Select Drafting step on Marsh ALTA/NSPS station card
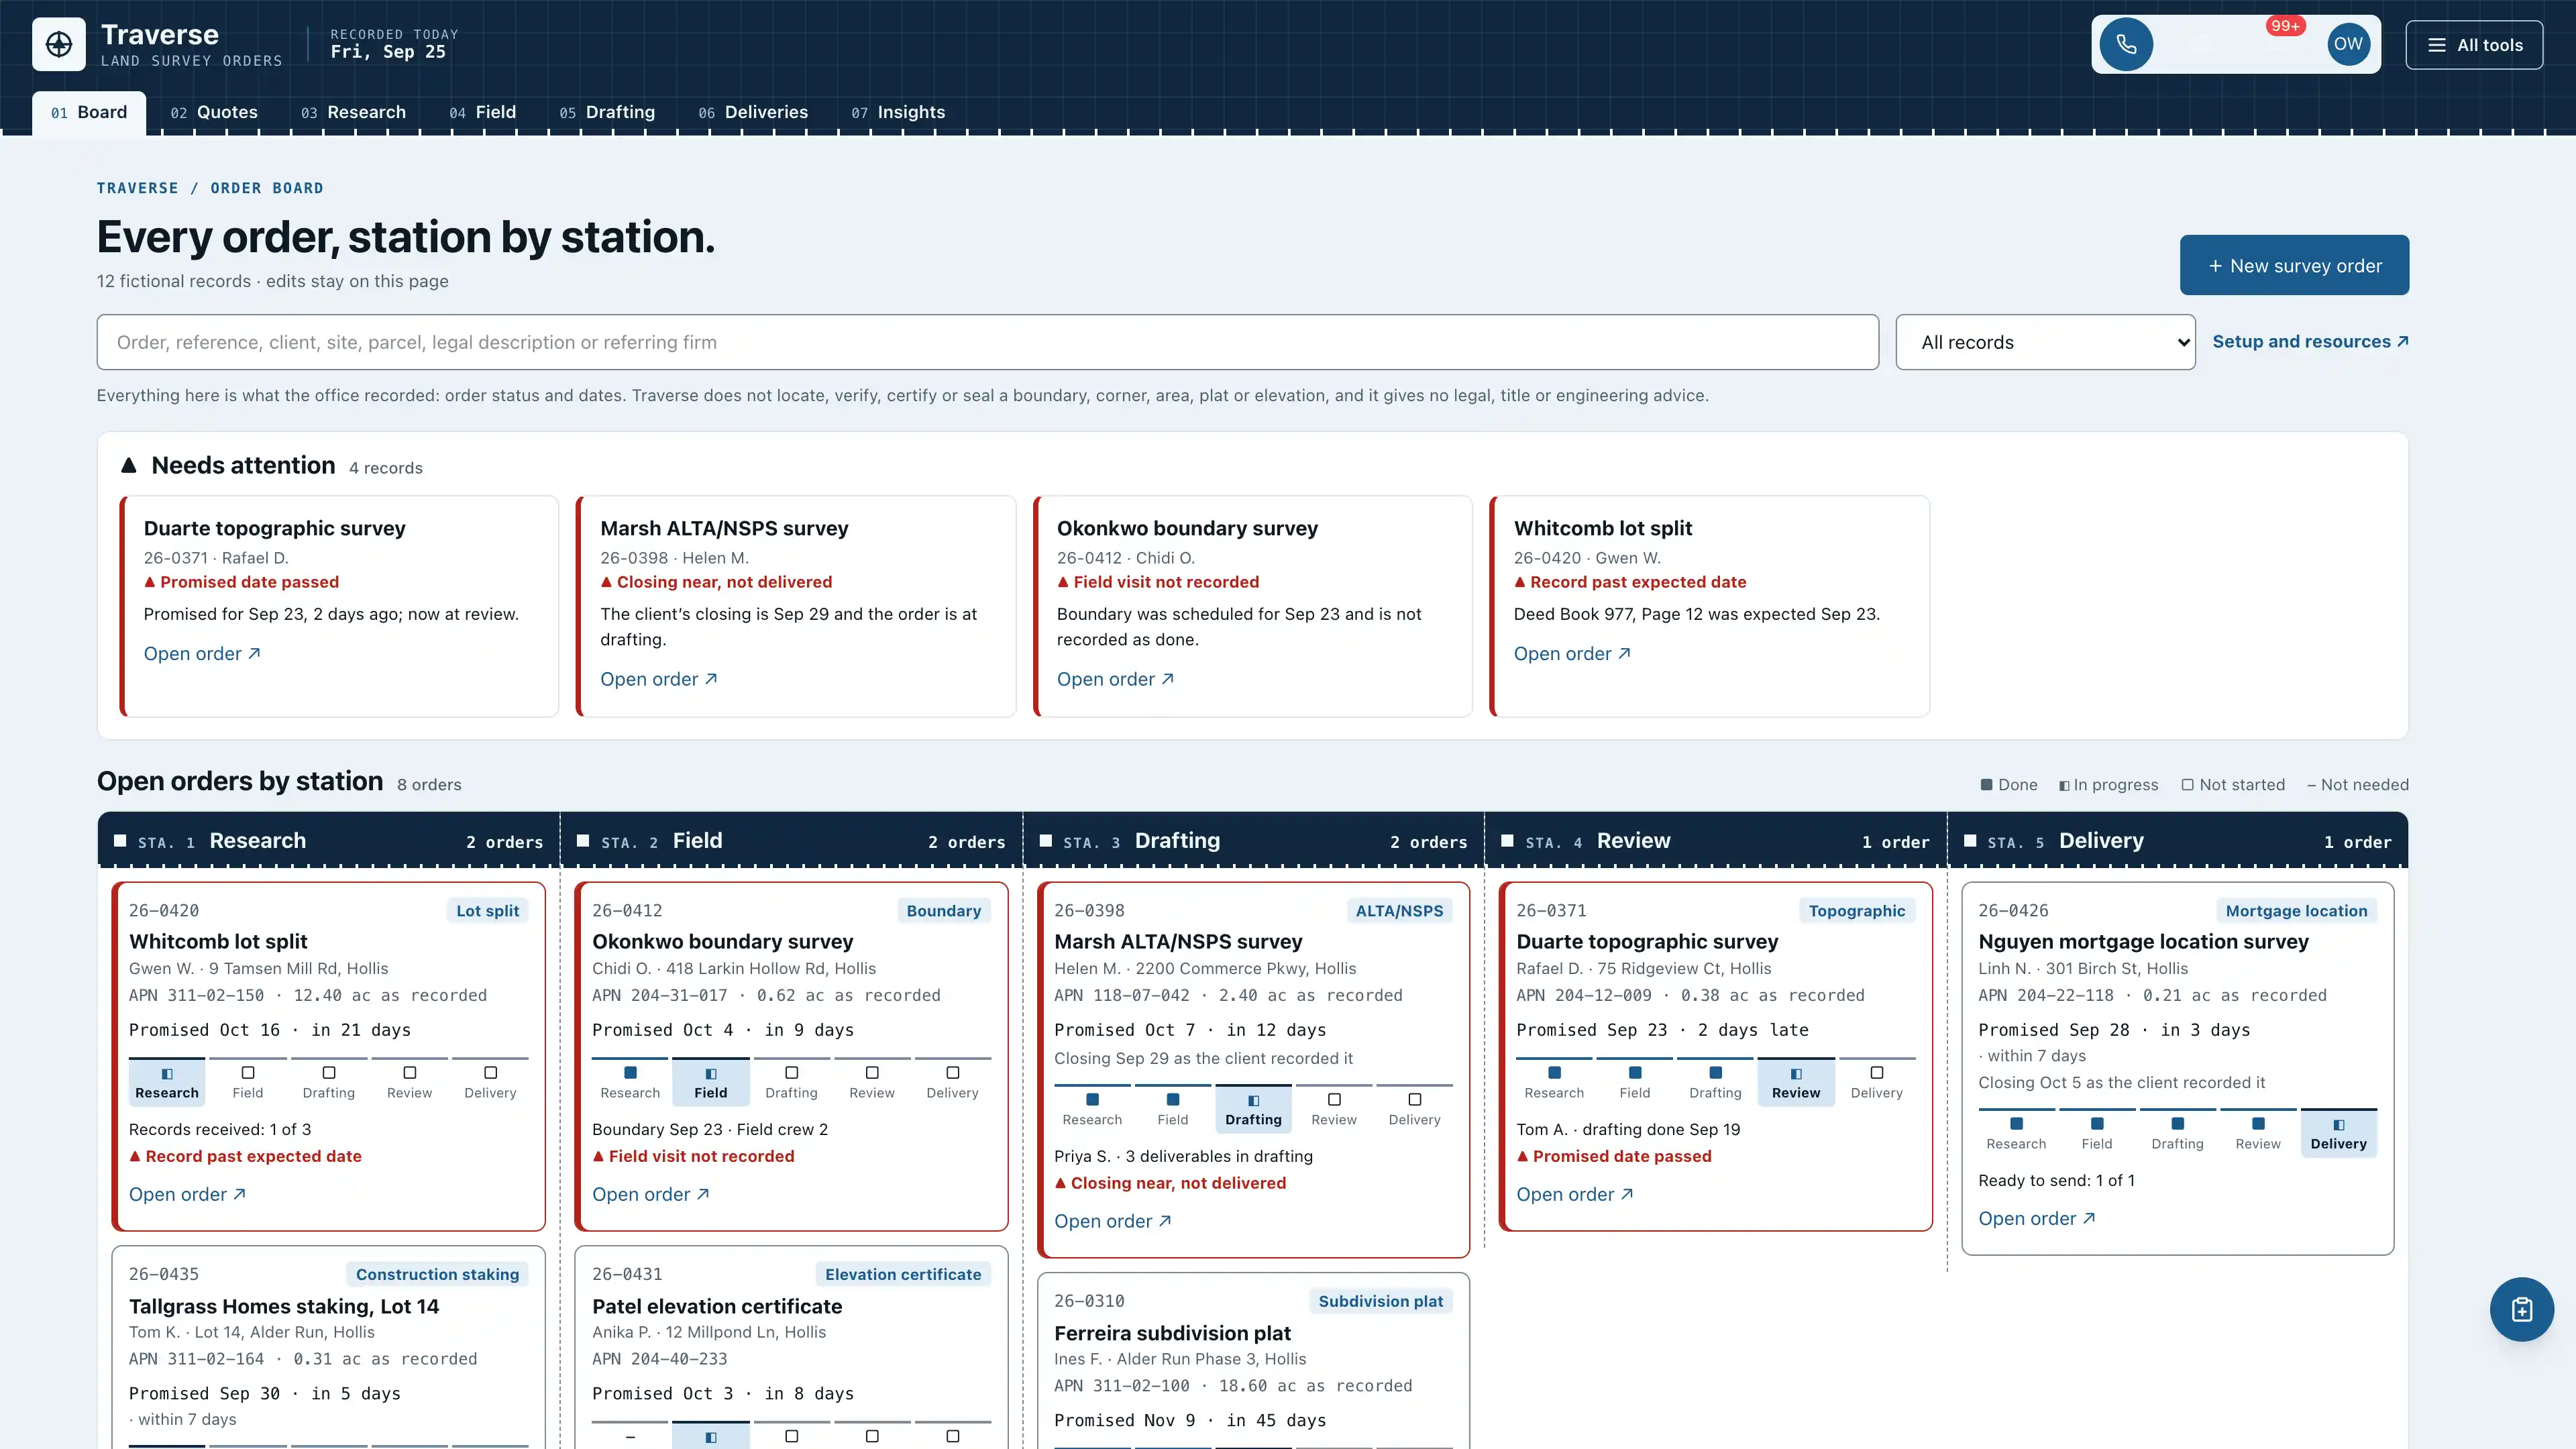Viewport: 2576px width, 1449px height. (x=1253, y=1109)
